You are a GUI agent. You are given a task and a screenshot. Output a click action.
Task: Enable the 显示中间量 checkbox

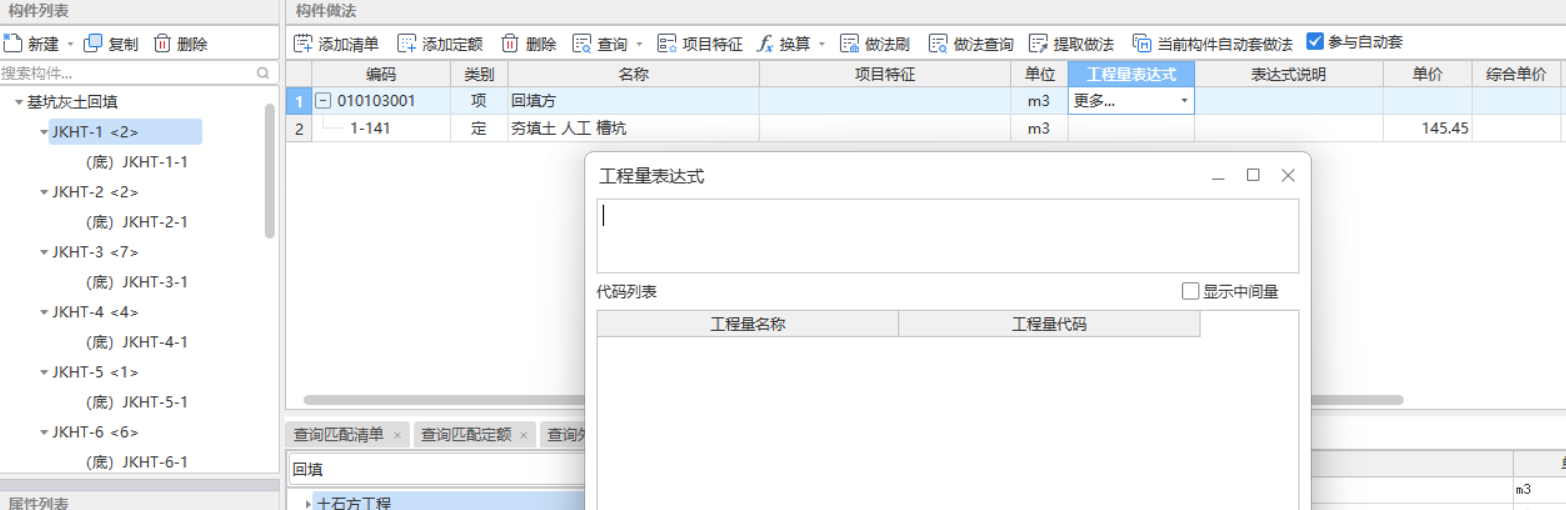1190,291
